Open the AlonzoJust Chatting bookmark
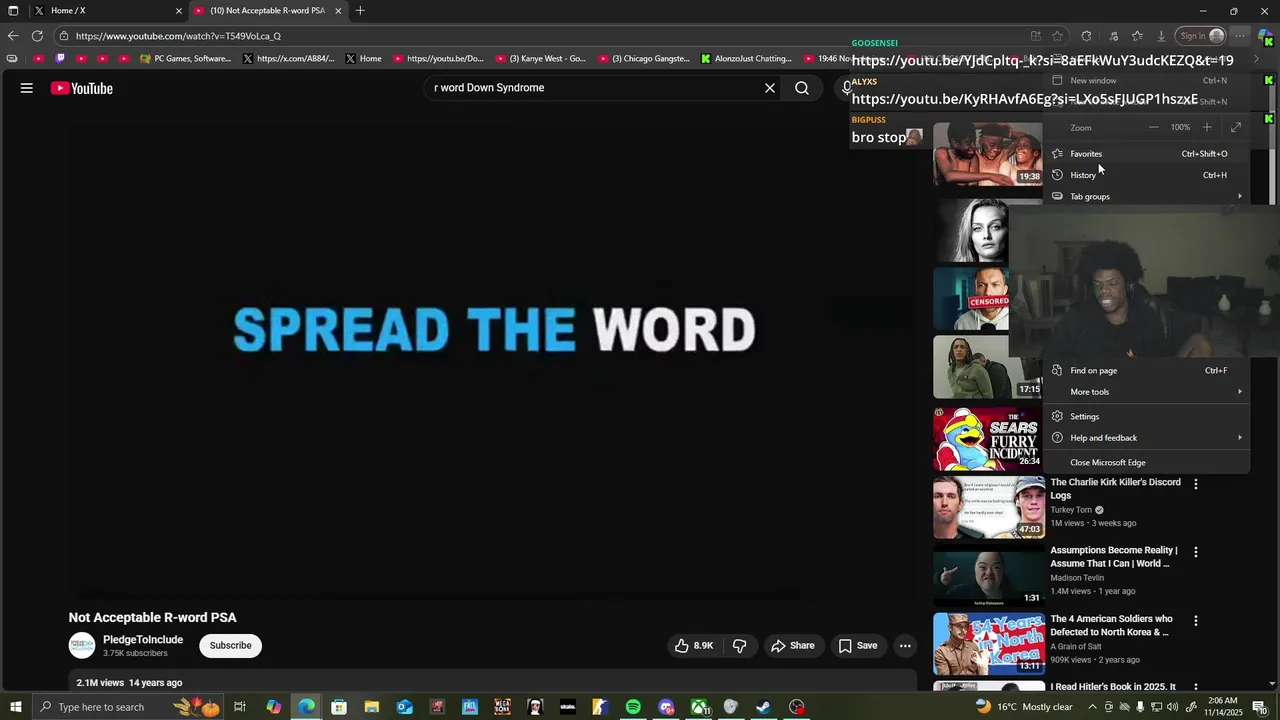This screenshot has width=1280, height=720. pyautogui.click(x=747, y=59)
